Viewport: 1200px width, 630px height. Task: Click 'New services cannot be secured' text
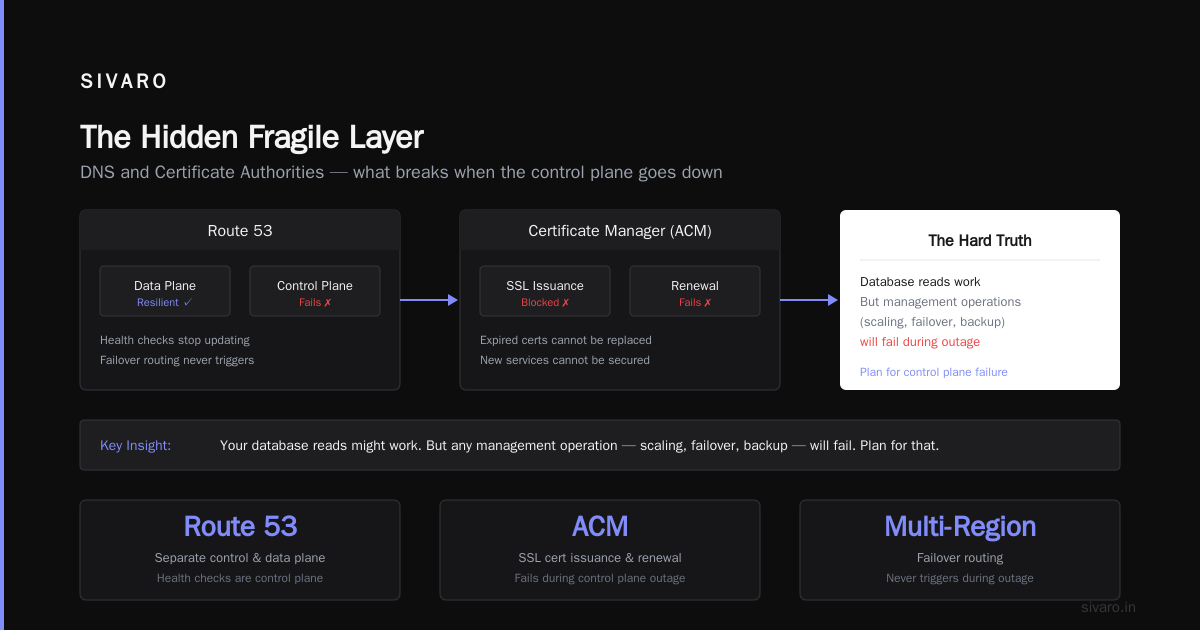(x=565, y=360)
